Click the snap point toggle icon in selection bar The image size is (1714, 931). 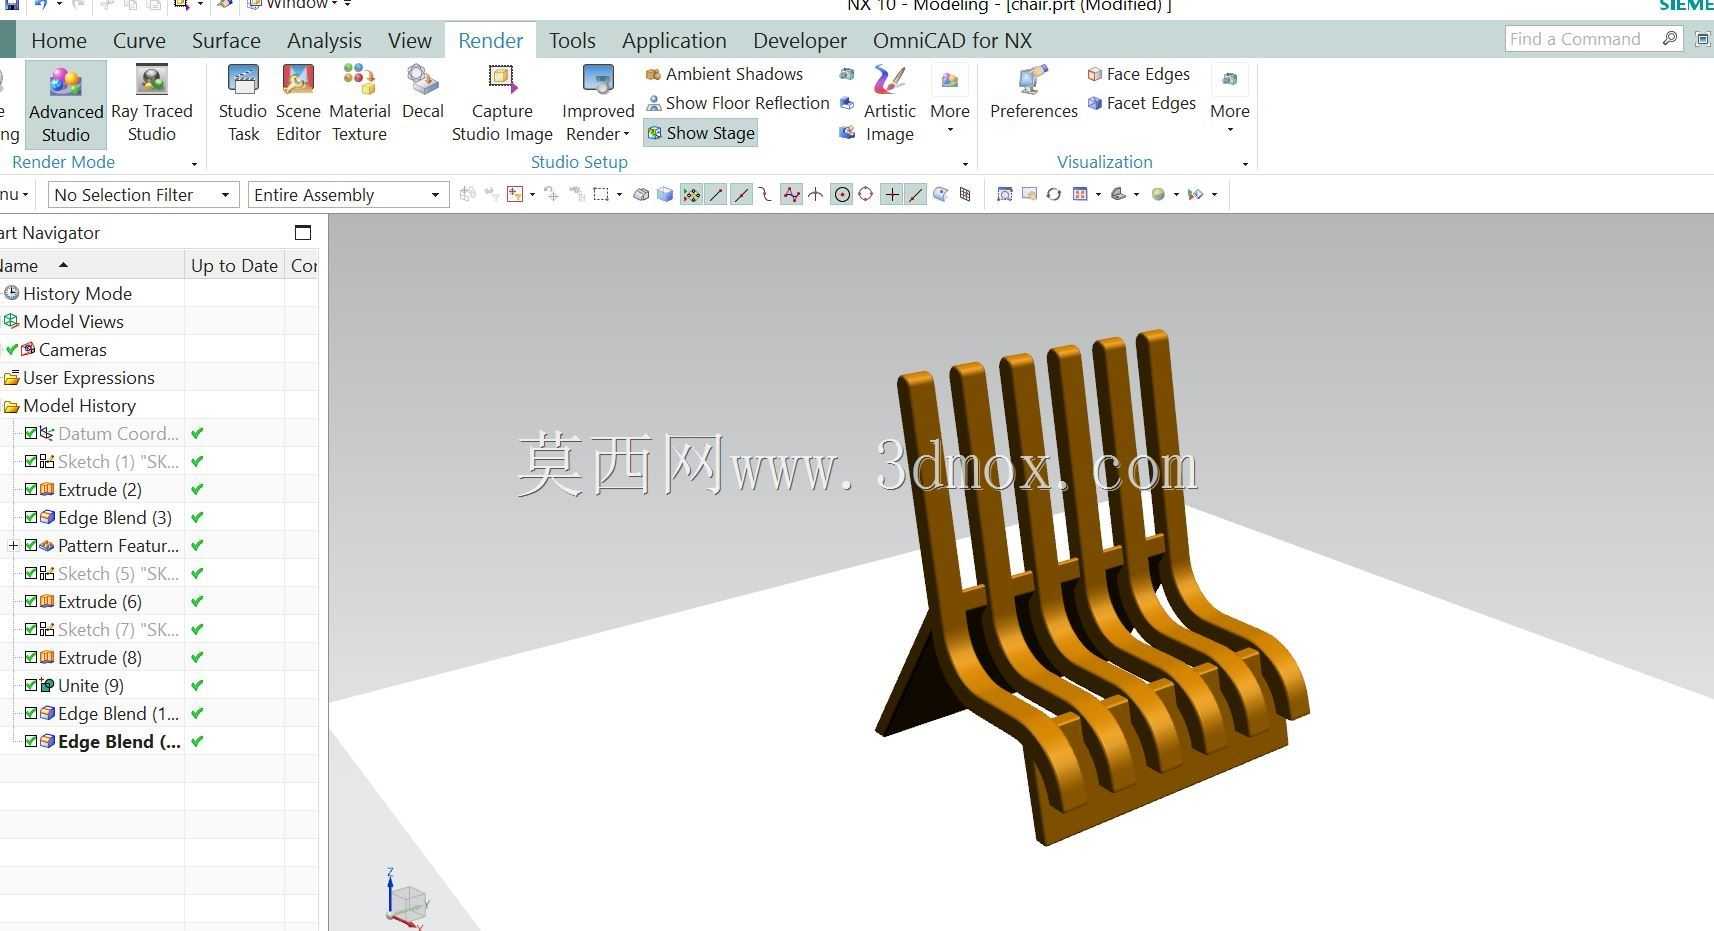(x=691, y=195)
